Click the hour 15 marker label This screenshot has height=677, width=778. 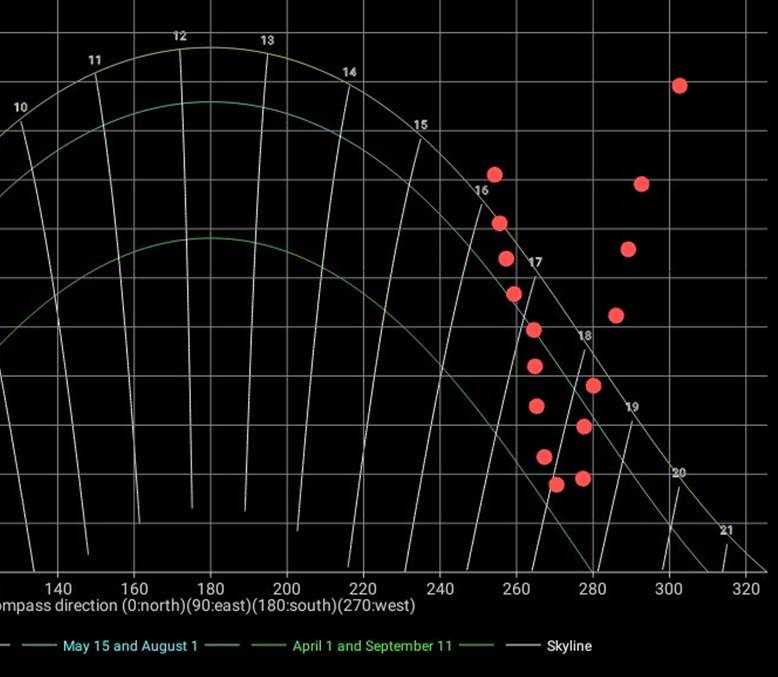[420, 125]
